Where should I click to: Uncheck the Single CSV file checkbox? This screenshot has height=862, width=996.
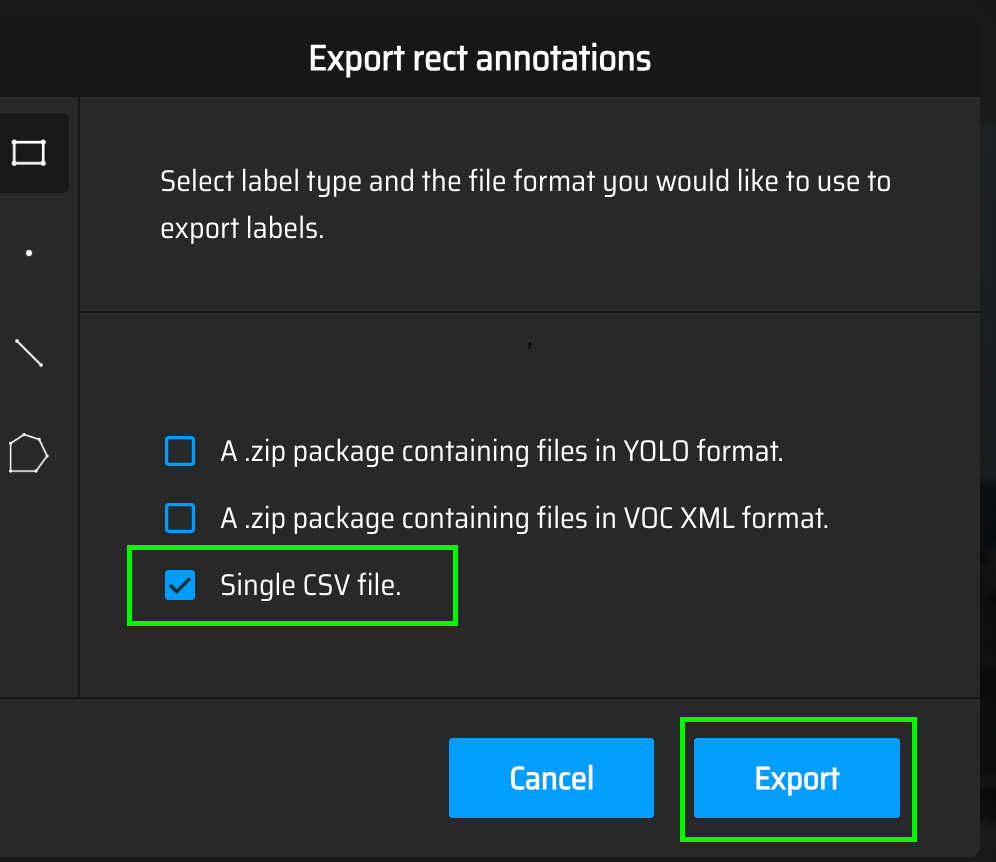180,585
